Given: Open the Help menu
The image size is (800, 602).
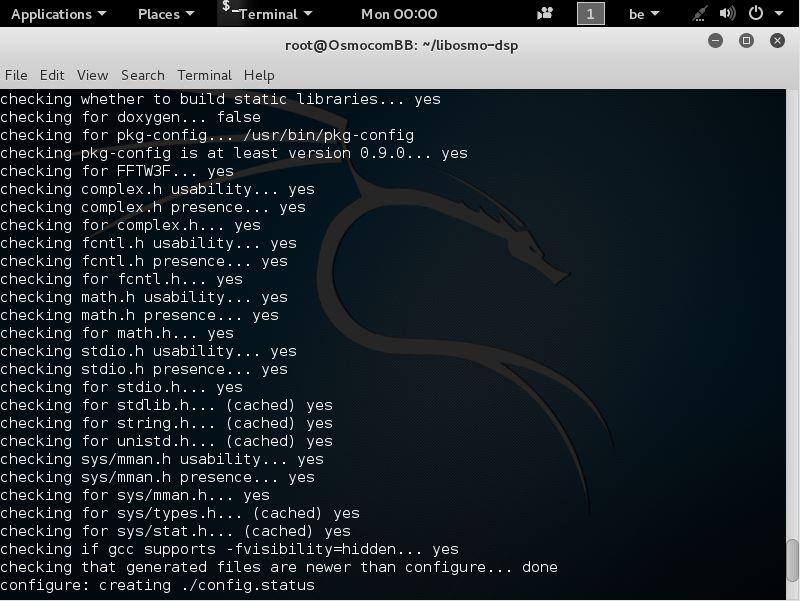Looking at the screenshot, I should click(259, 76).
